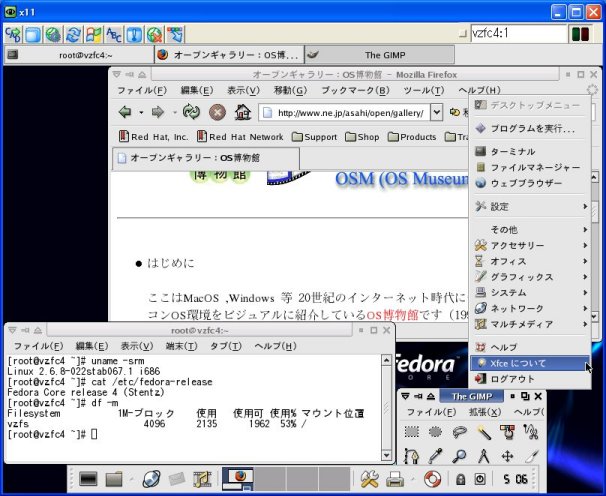Open the back-history dropdown arrow in Firefox
This screenshot has width=606, height=496.
pyautogui.click(x=141, y=112)
